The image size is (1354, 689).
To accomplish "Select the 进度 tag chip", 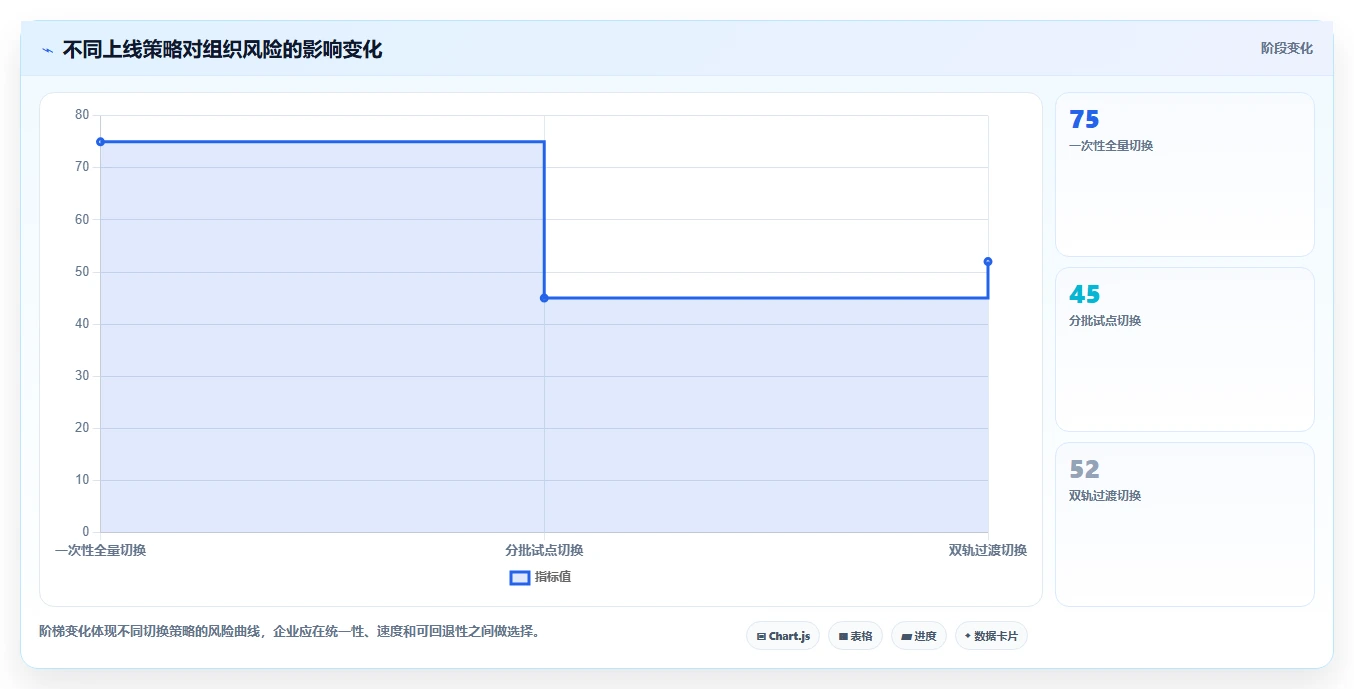I will pos(919,636).
